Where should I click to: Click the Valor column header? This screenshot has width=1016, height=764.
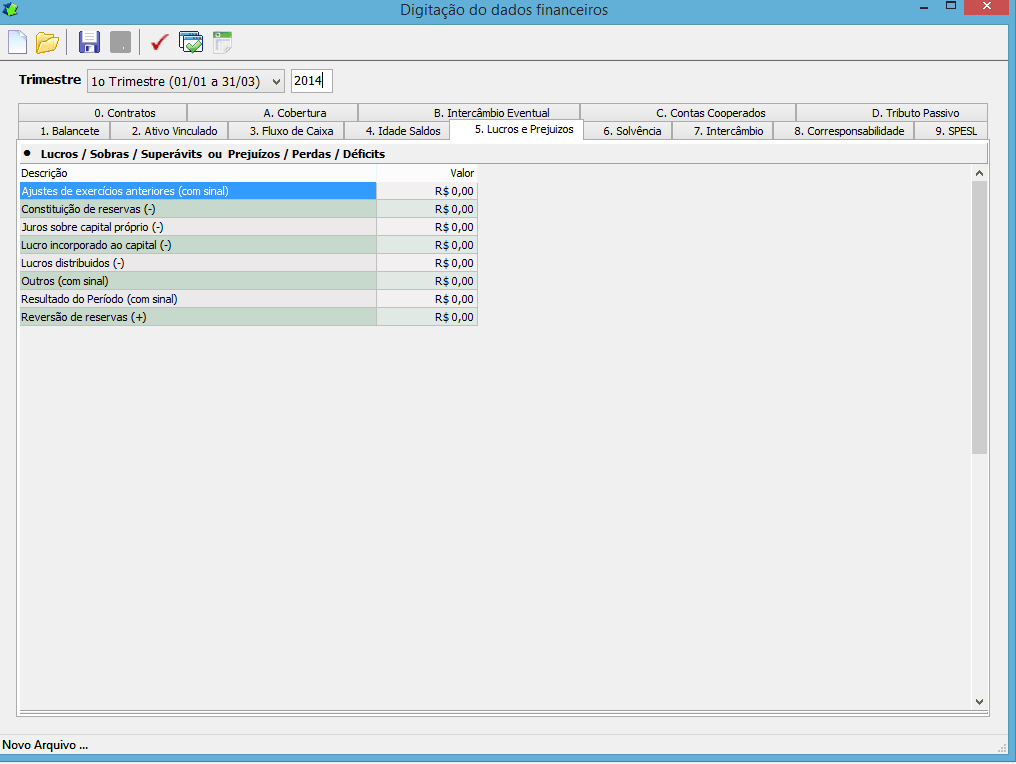click(427, 173)
